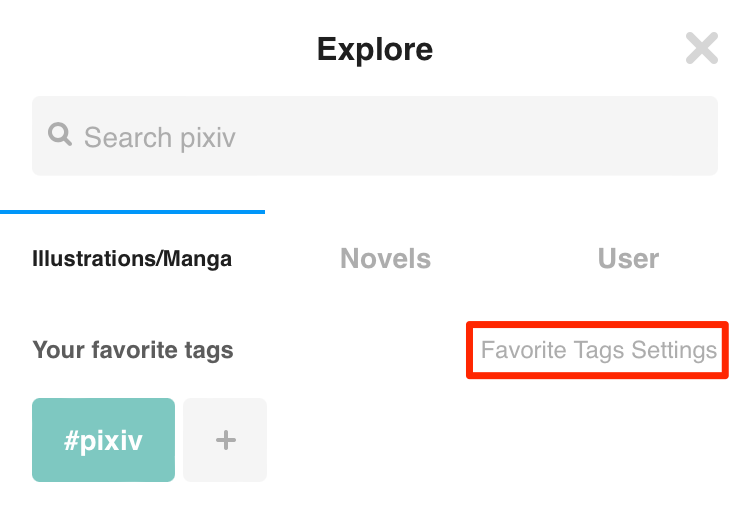Close the Explore panel with the X icon
This screenshot has height=520, width=750.
tap(702, 48)
